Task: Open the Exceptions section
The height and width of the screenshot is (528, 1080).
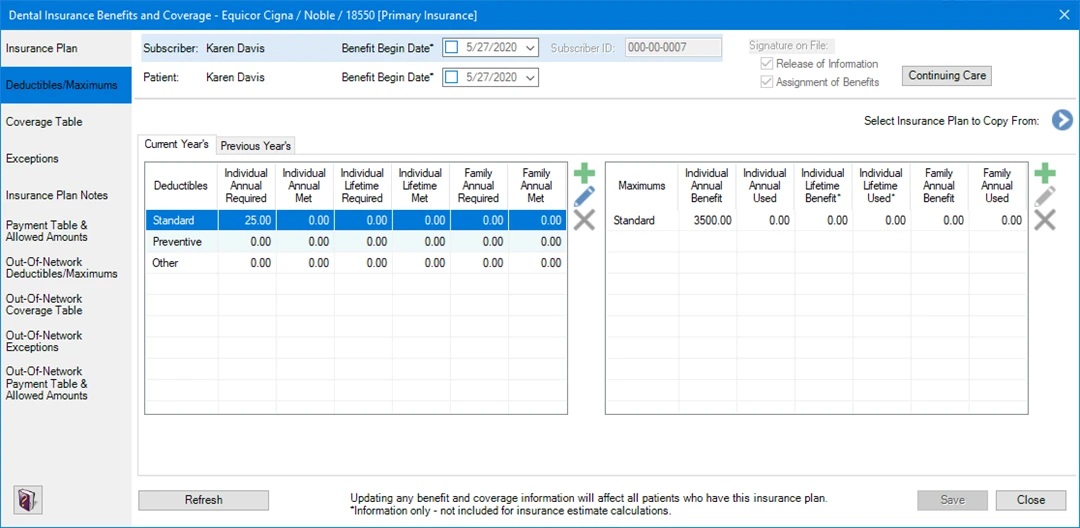Action: (65, 158)
